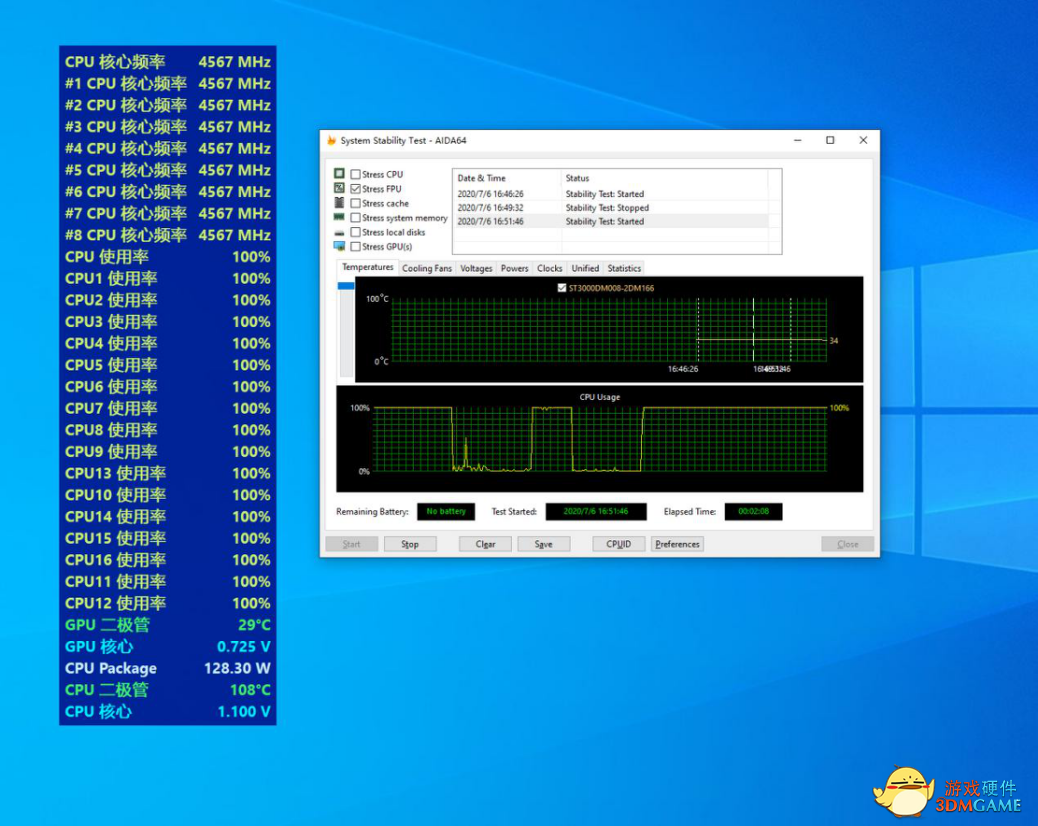The width and height of the screenshot is (1038, 826).
Task: Switch to the Temperatures tab
Action: (x=367, y=267)
